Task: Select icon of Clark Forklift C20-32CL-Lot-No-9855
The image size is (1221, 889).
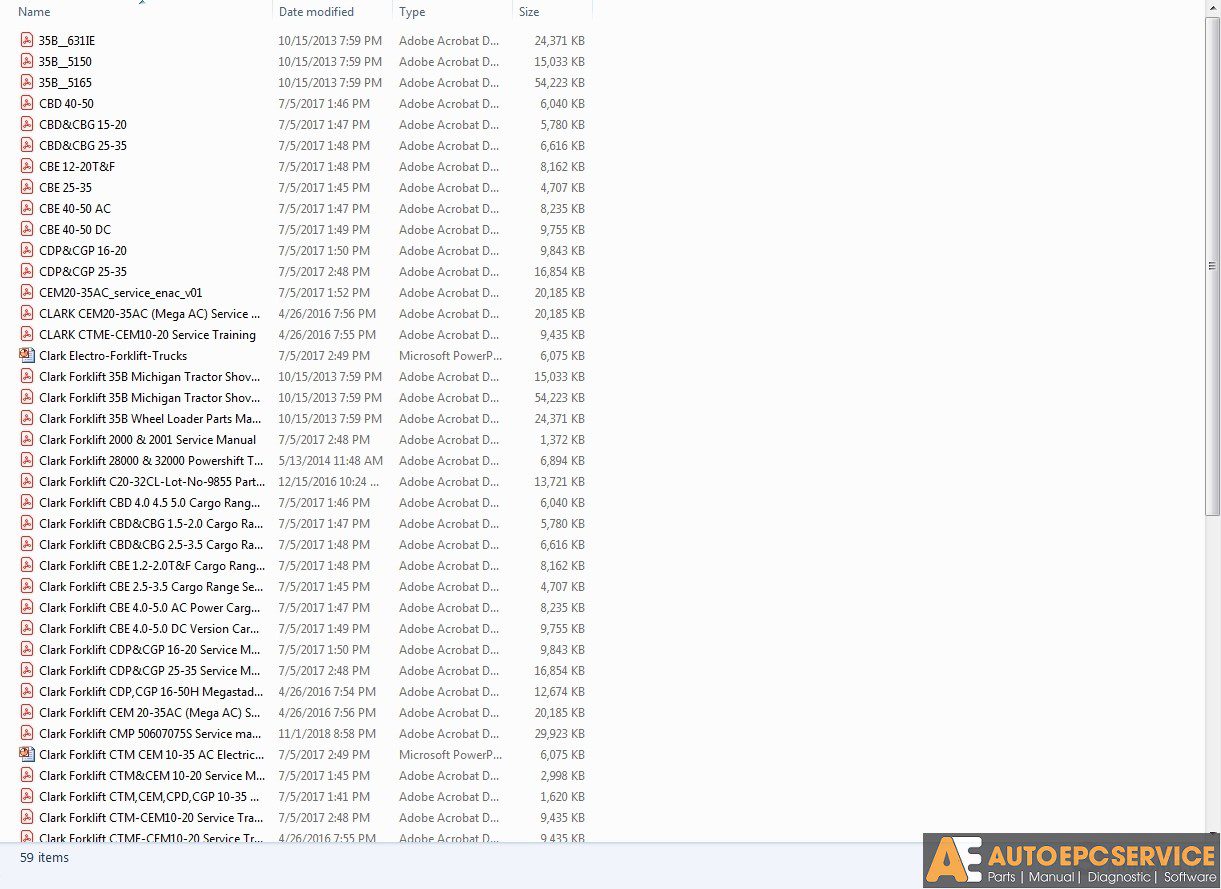Action: (27, 482)
